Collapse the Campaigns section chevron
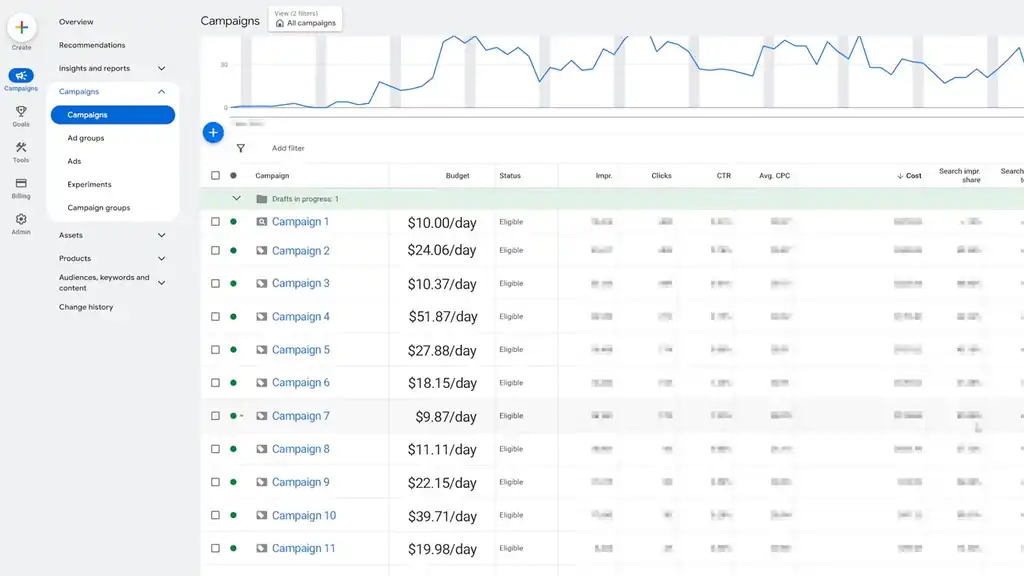Screen dimensions: 1024x576 point(161,91)
